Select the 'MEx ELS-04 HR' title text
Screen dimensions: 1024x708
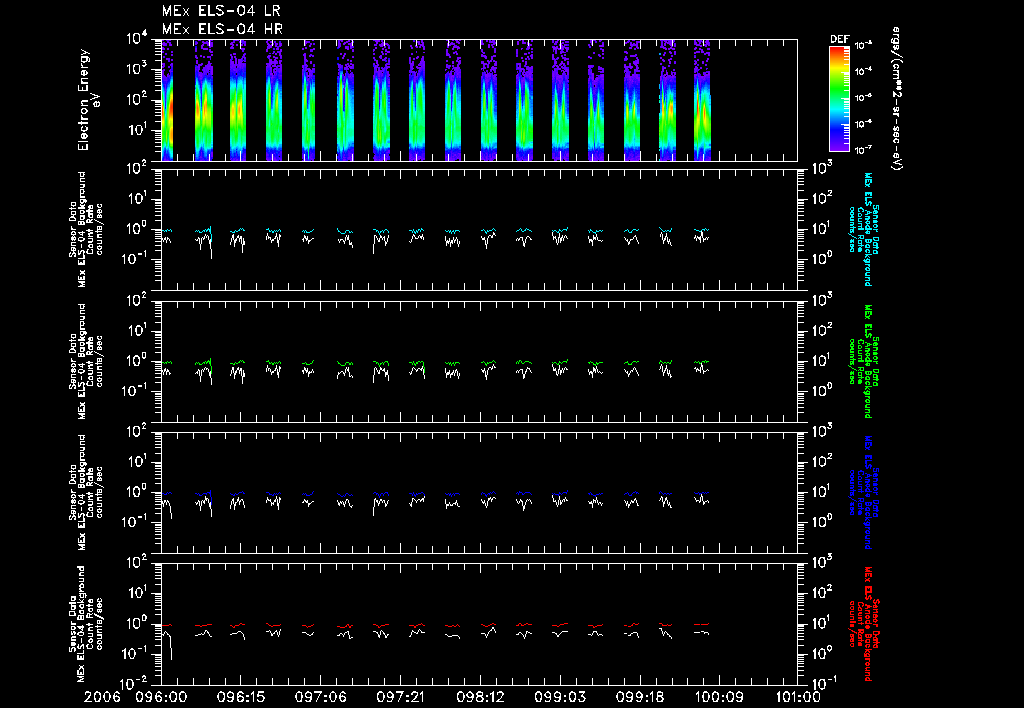[x=222, y=29]
